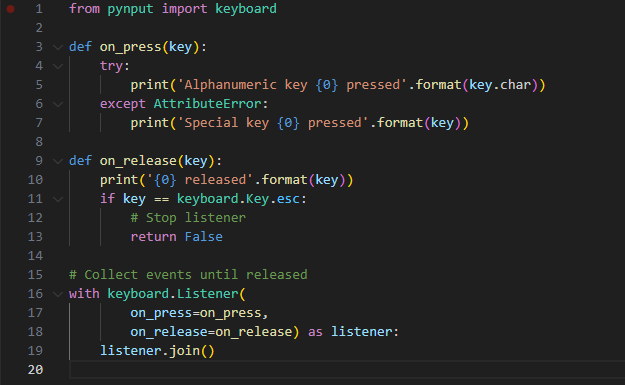Click the 'Collect events until released' comment
The height and width of the screenshot is (385, 625).
(x=188, y=275)
